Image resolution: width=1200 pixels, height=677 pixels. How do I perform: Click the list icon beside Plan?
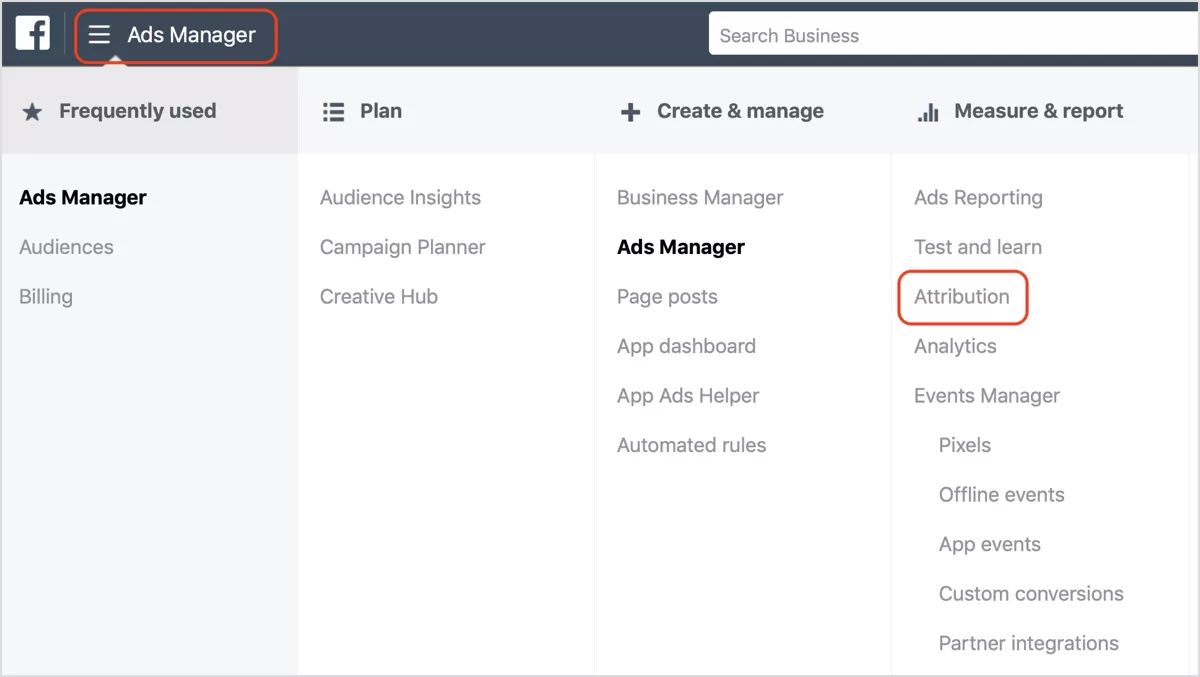pyautogui.click(x=333, y=112)
